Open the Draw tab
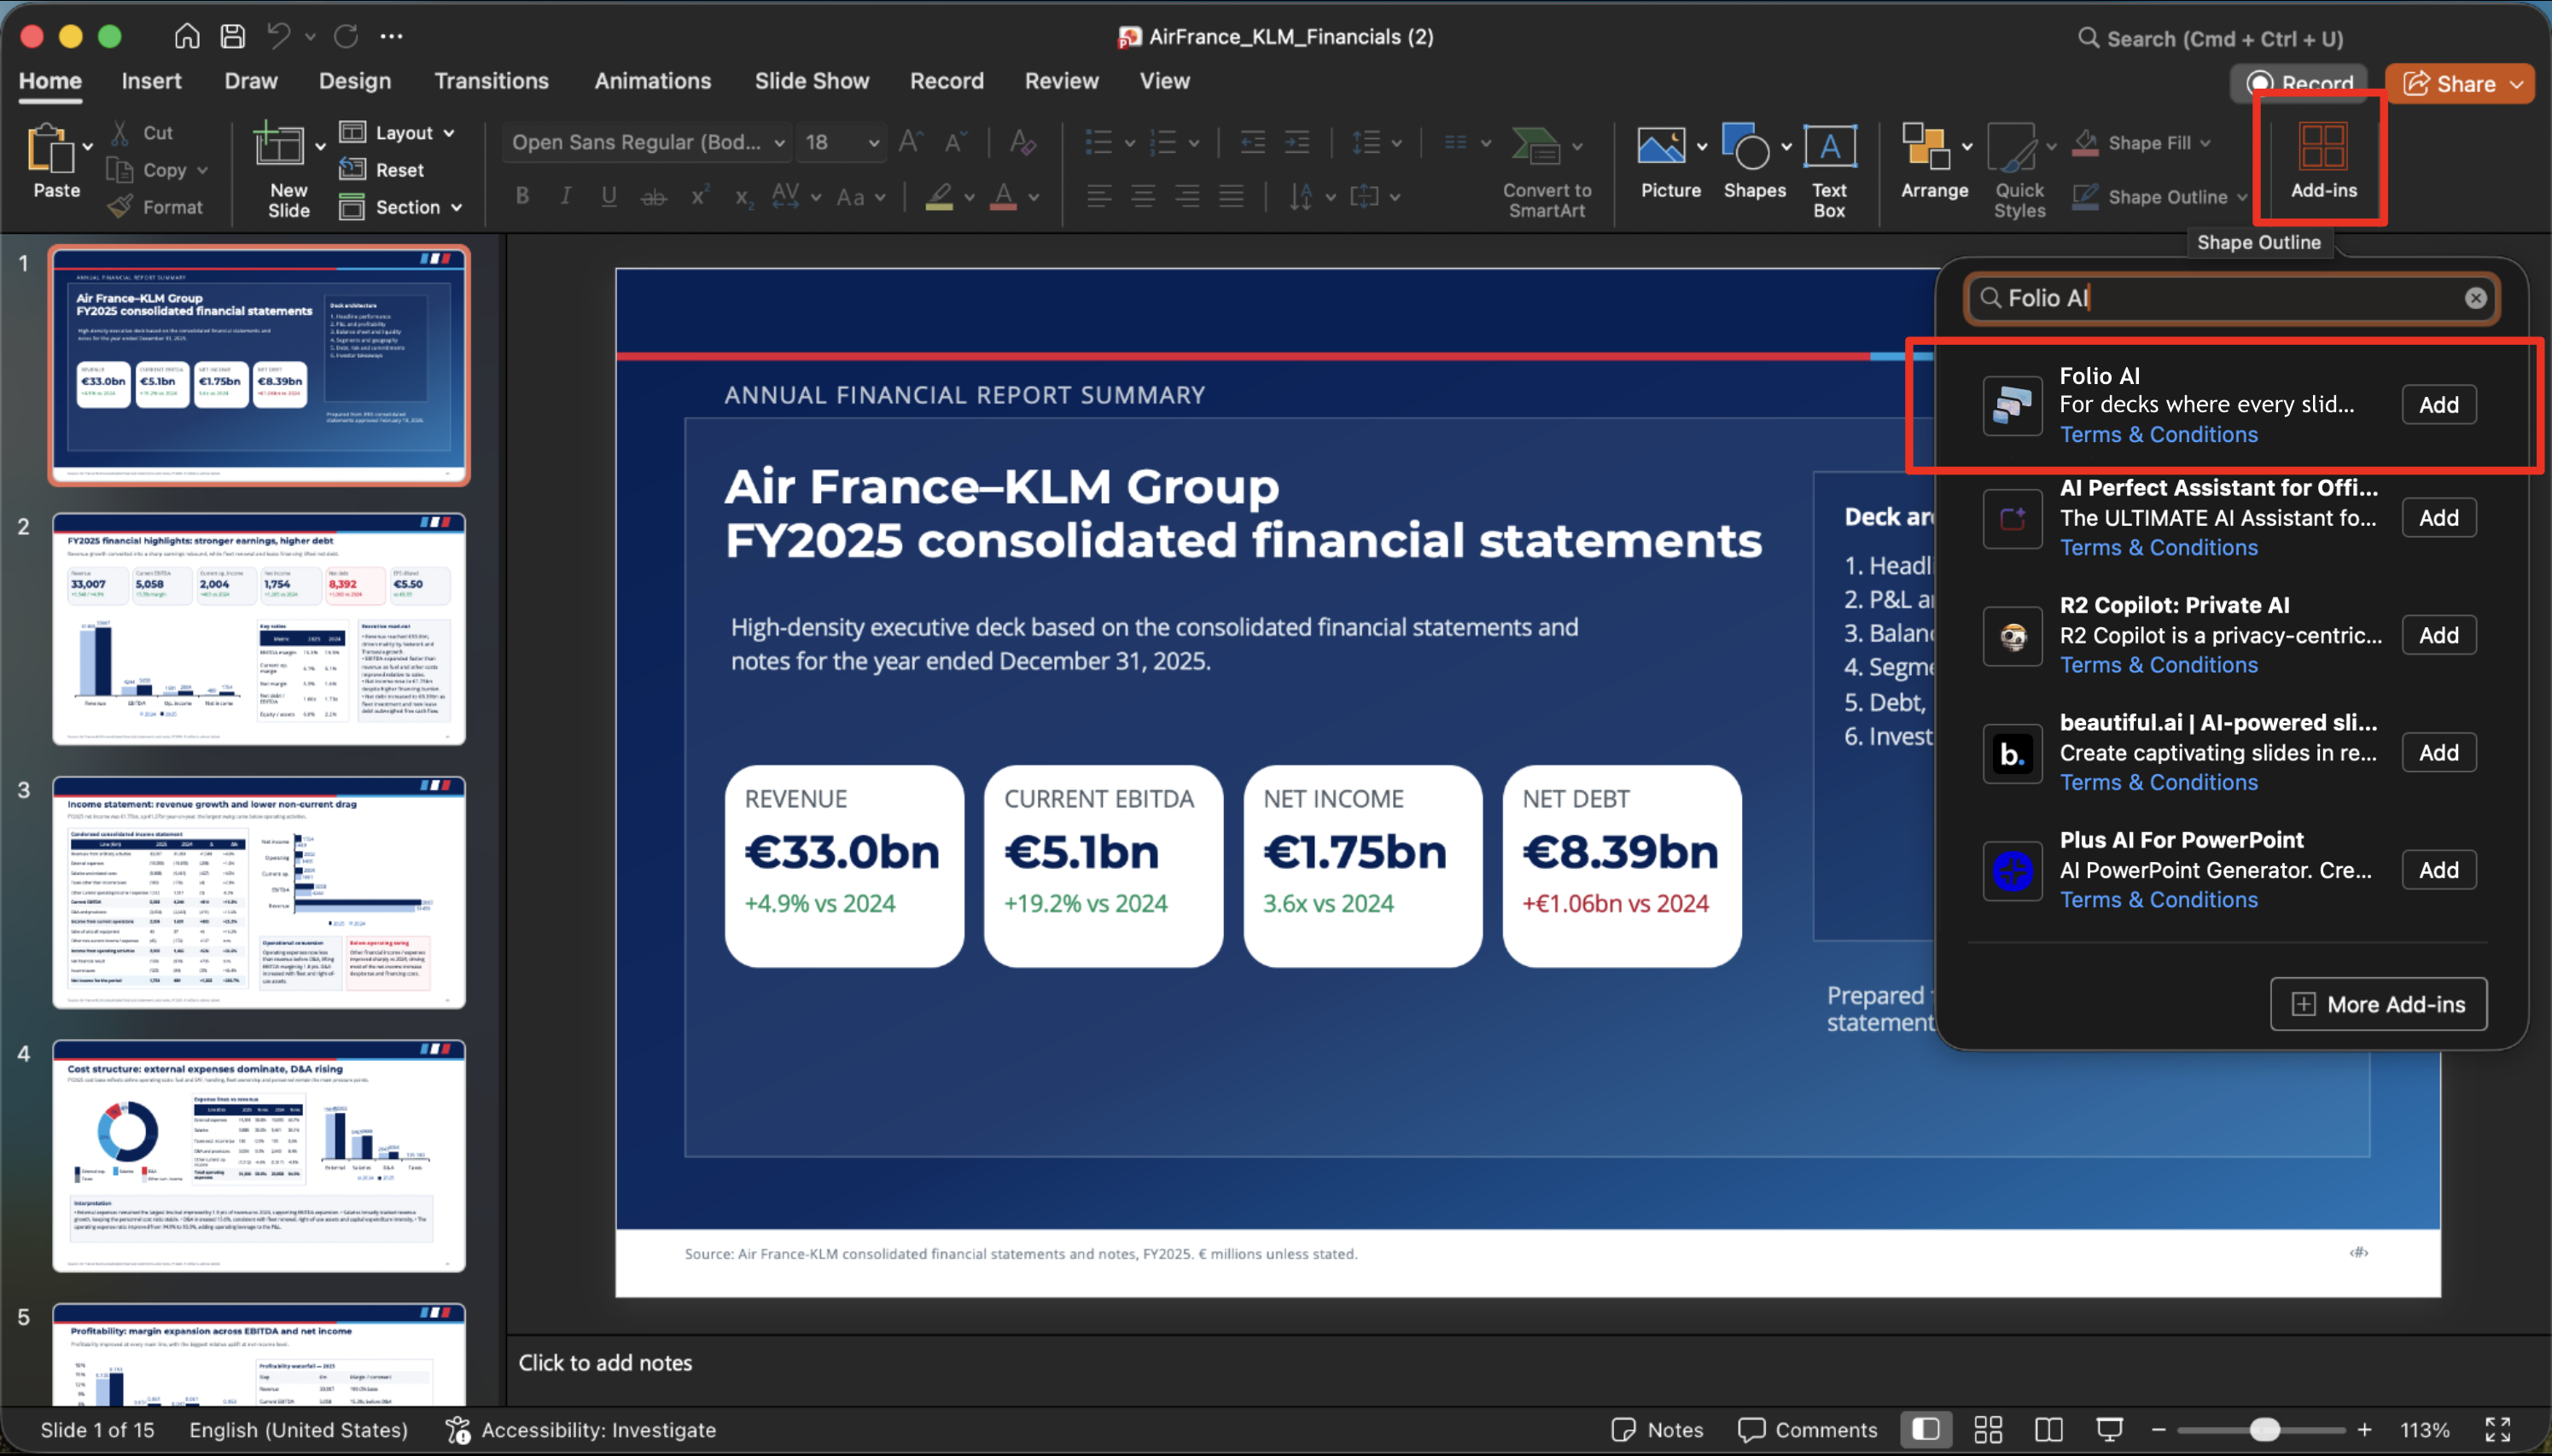This screenshot has width=2552, height=1456. (x=251, y=81)
